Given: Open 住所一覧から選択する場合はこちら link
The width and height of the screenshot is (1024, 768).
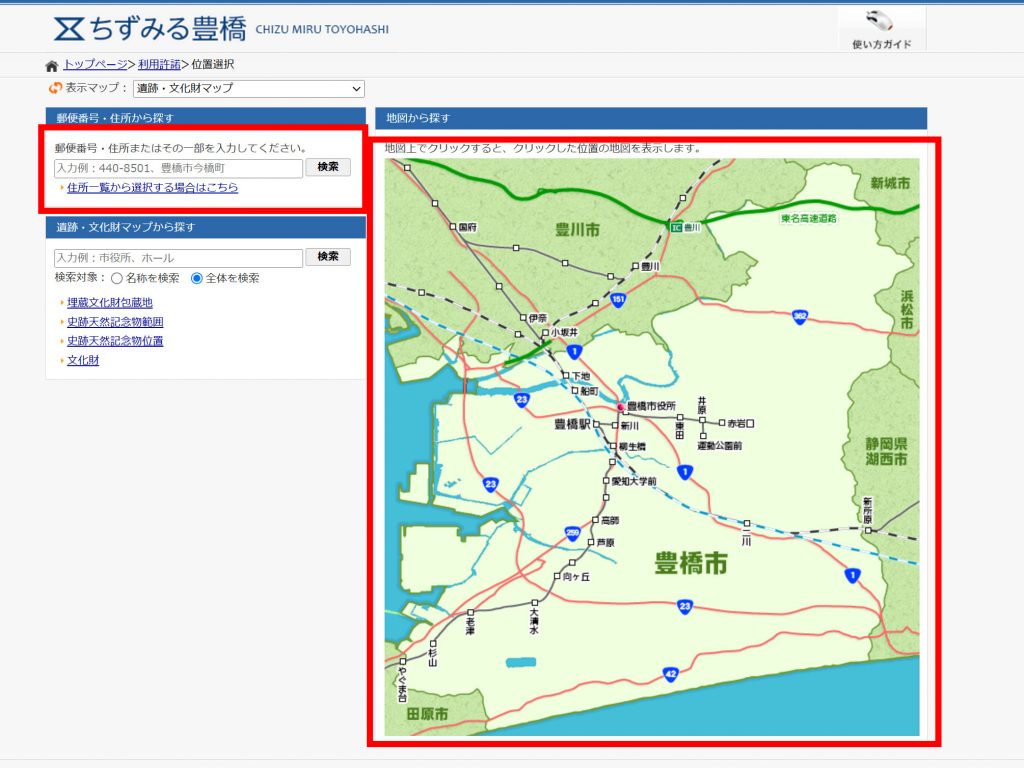Looking at the screenshot, I should [152, 188].
